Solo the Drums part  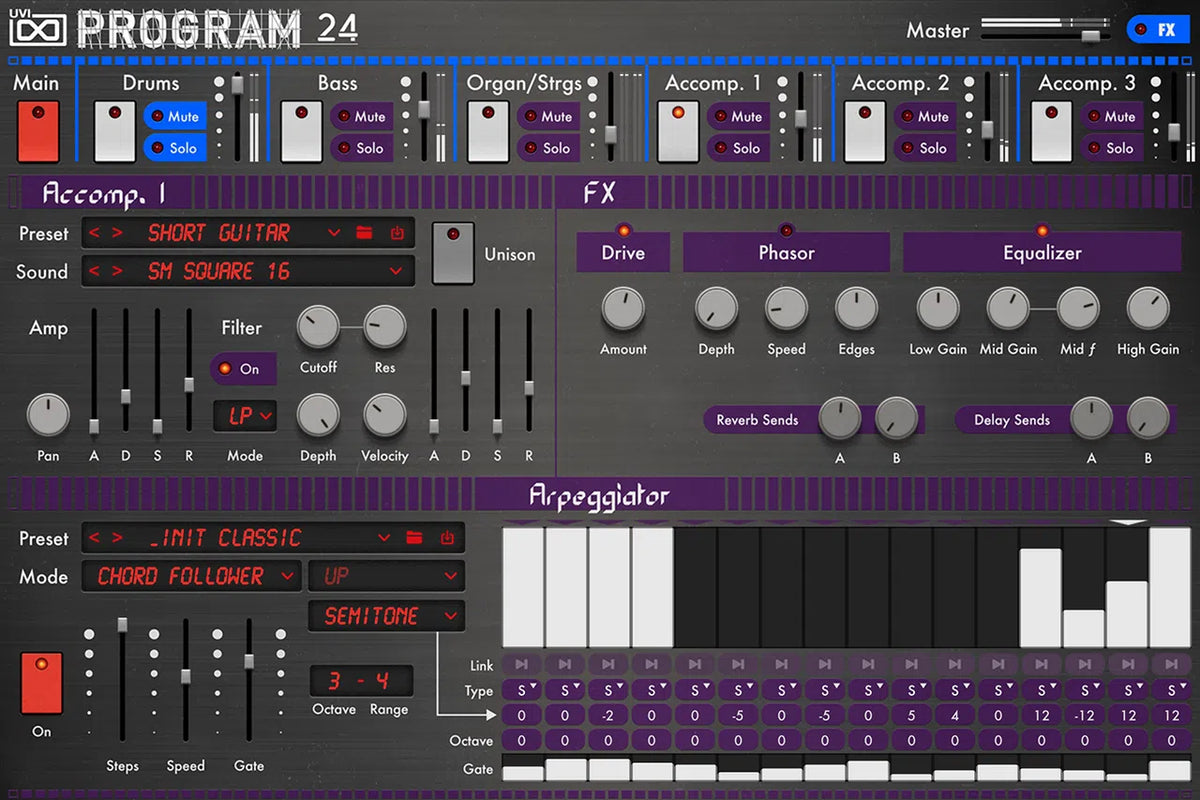(175, 148)
